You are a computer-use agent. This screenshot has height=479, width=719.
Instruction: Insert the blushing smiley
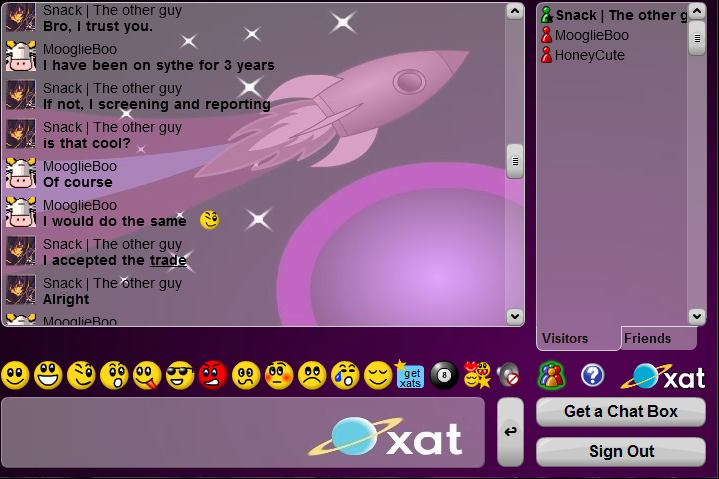point(279,375)
